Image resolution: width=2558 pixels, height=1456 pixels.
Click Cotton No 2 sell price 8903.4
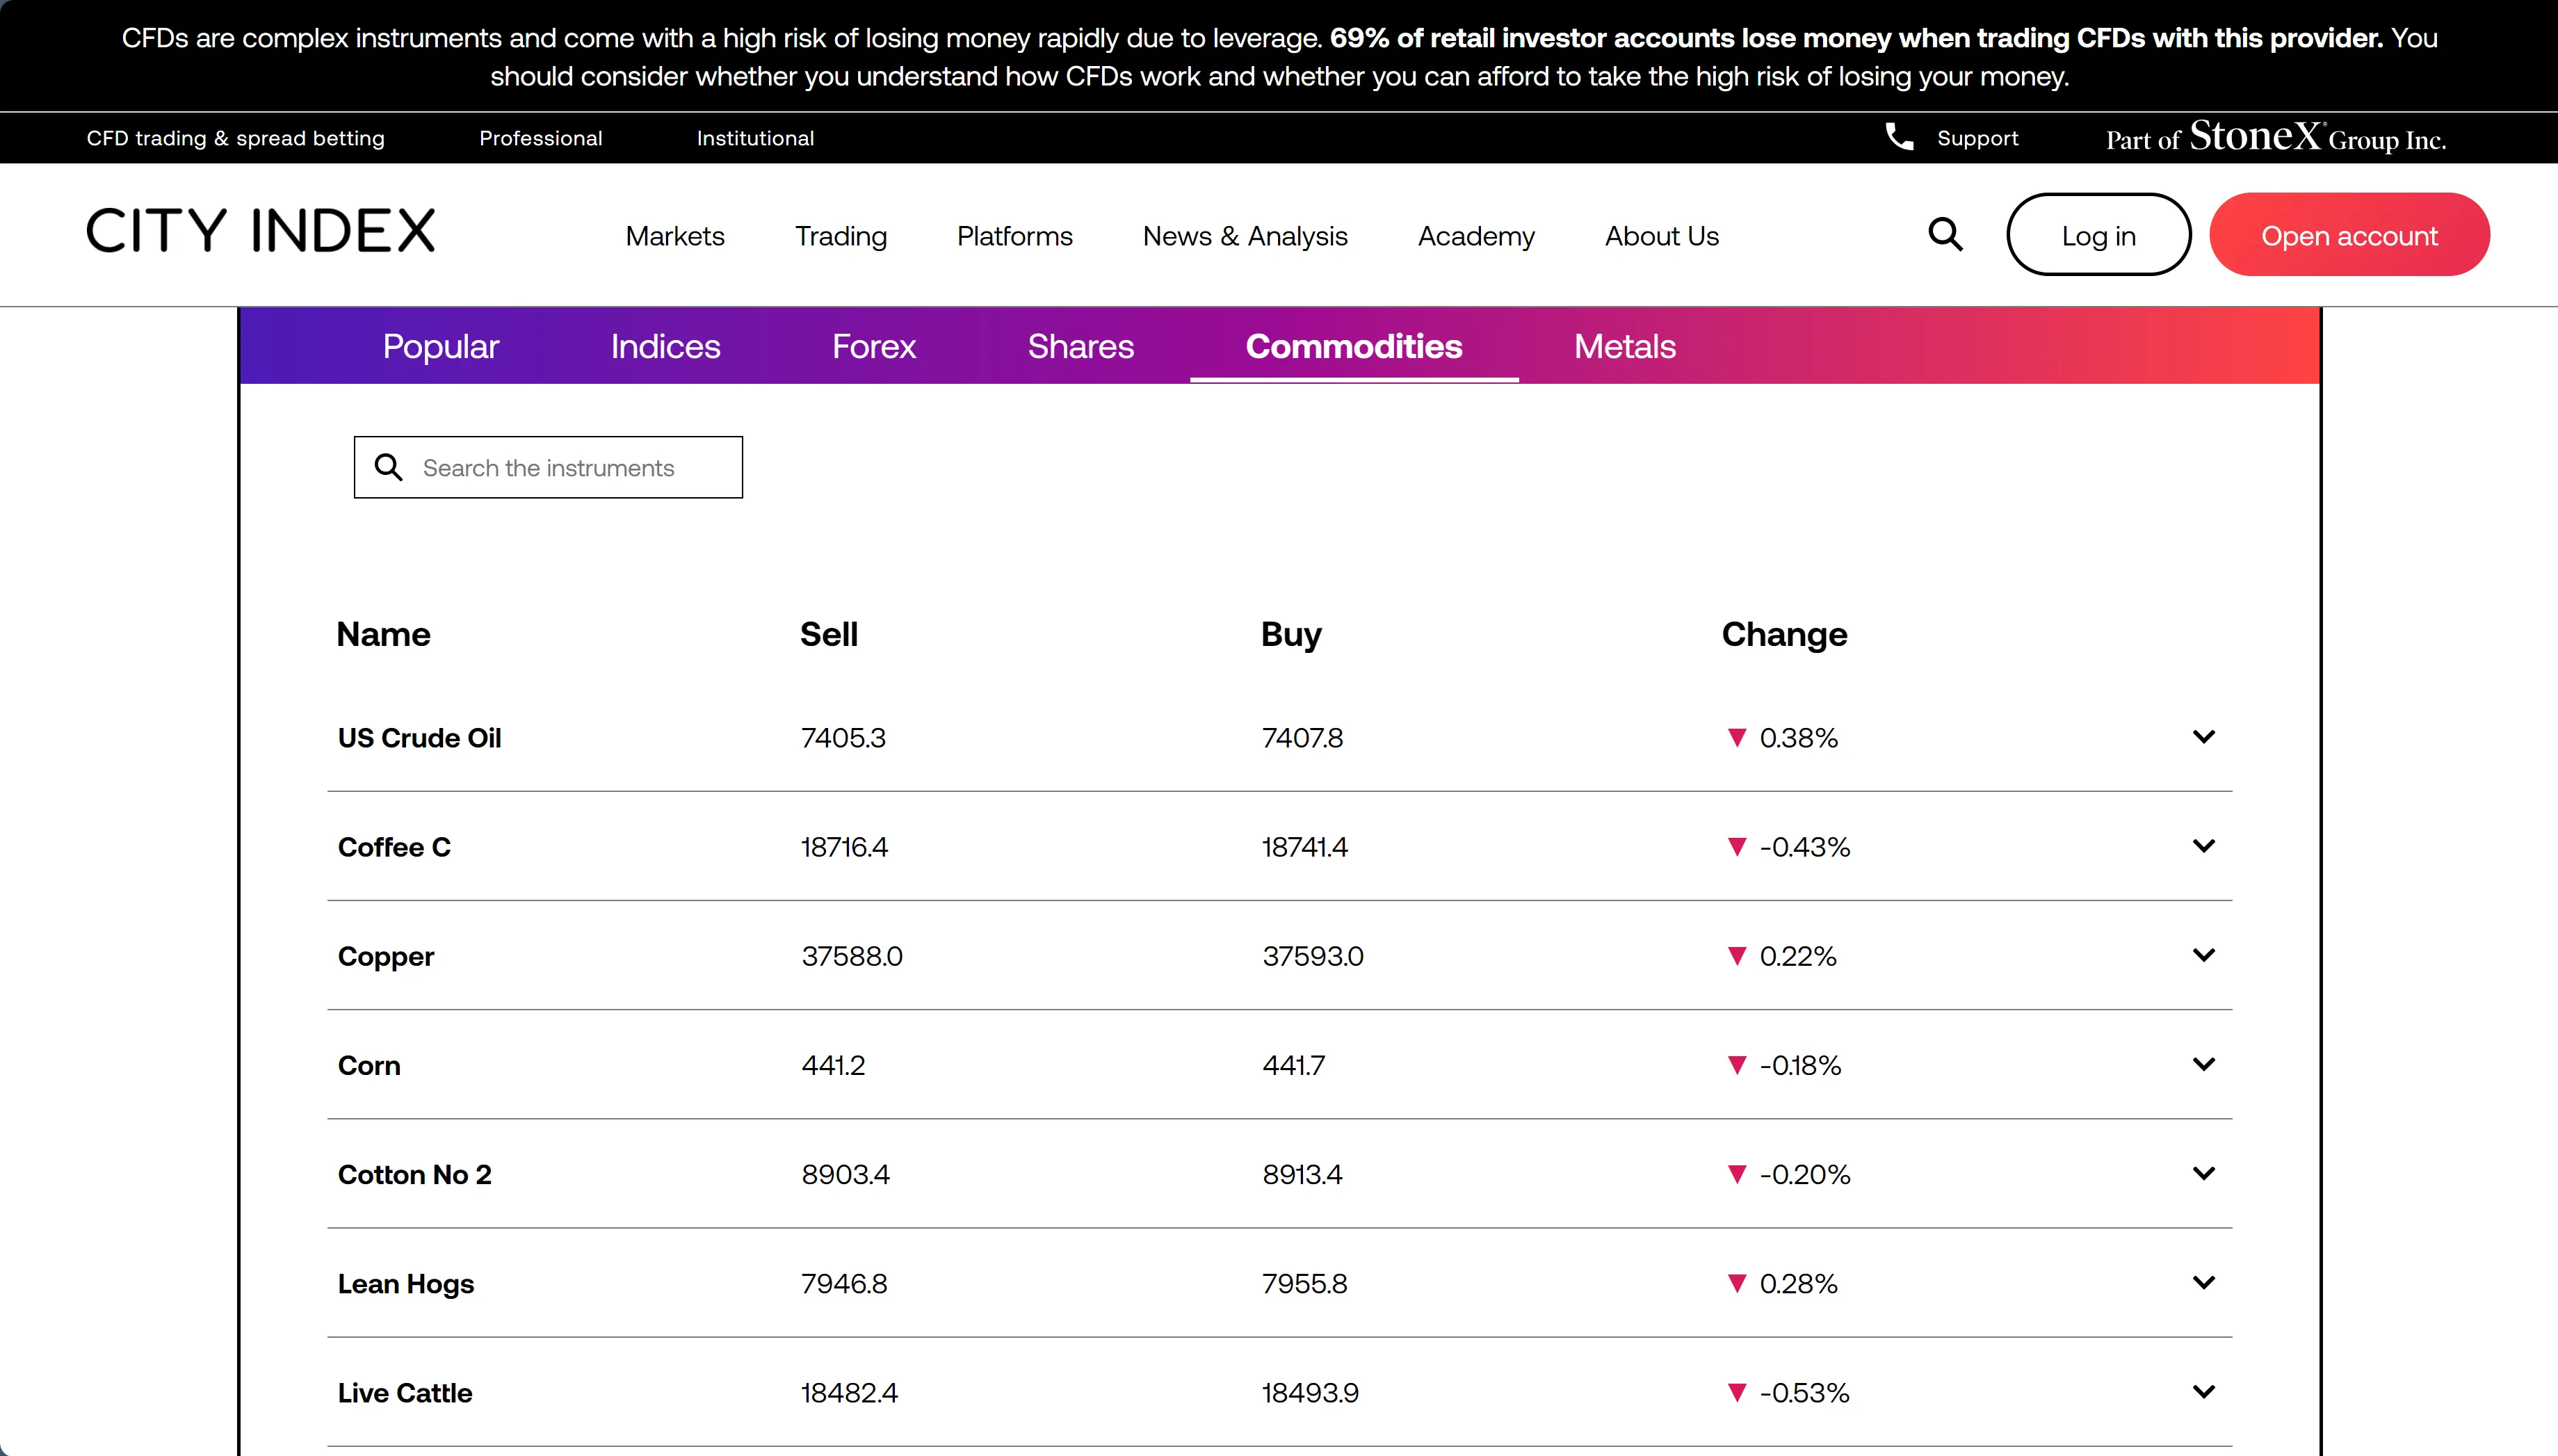(845, 1174)
